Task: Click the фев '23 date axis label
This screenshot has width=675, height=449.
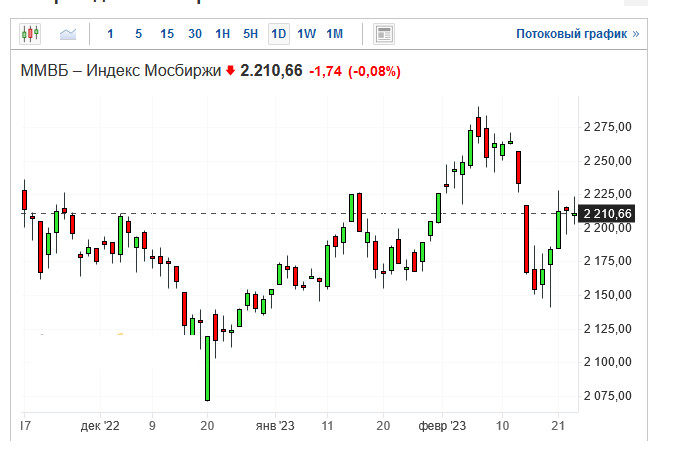Action: pos(443,425)
